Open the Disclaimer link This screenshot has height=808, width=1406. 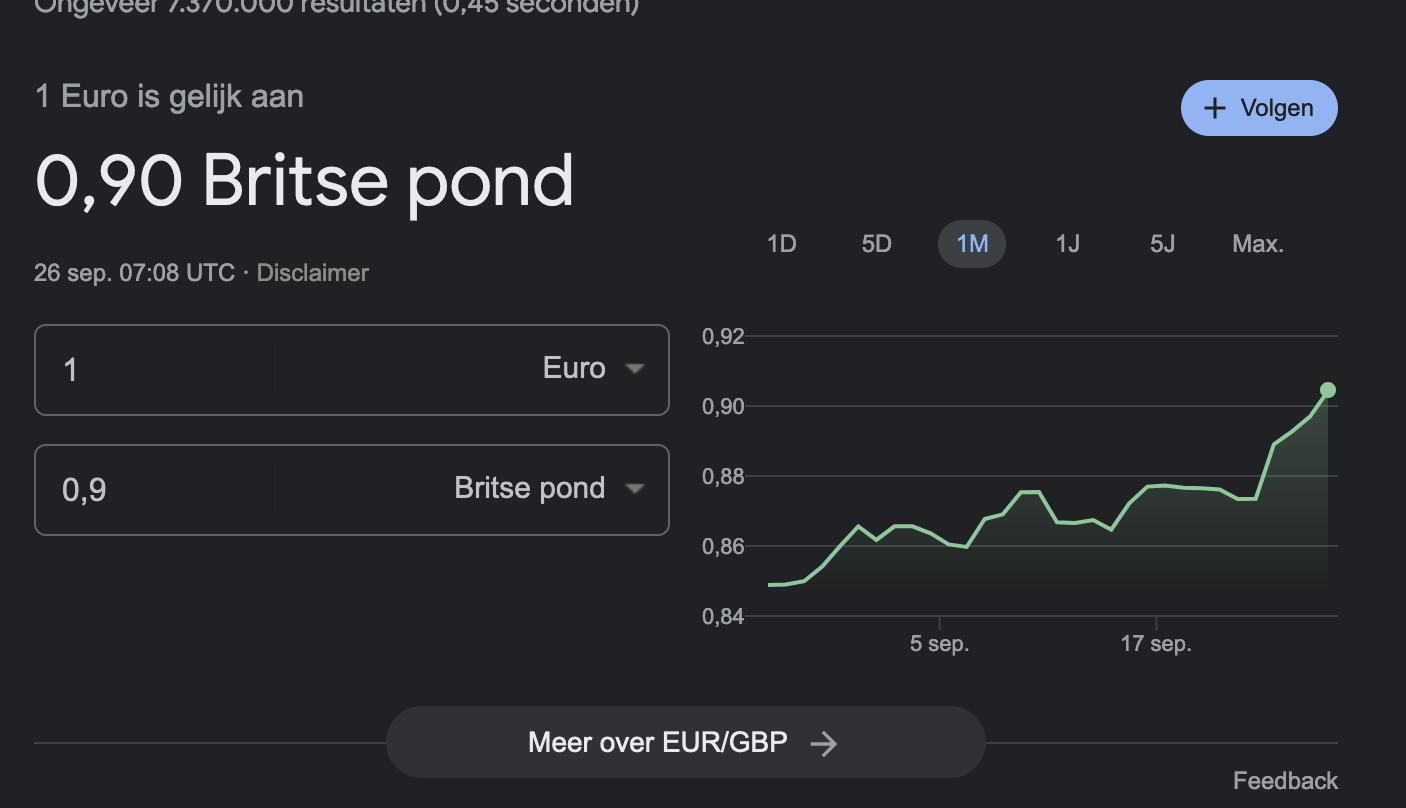[x=313, y=273]
